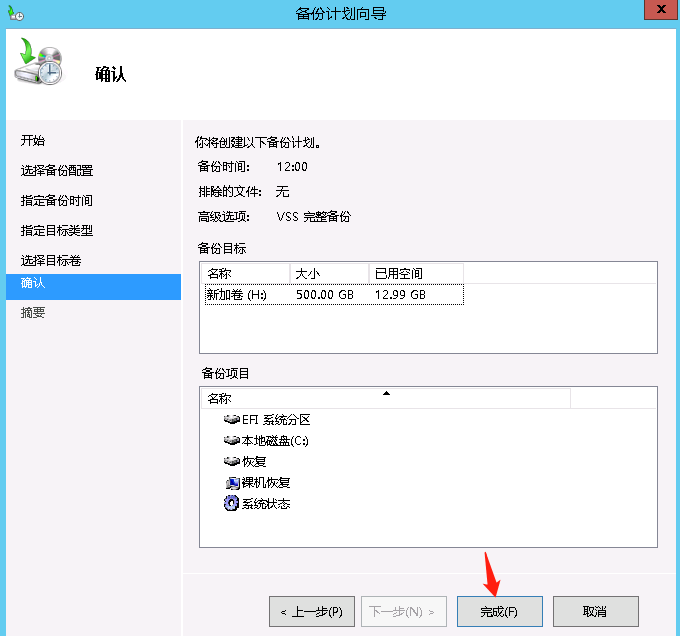Select the 恢复 item text
Viewport: 680px width, 638px height.
click(x=254, y=461)
